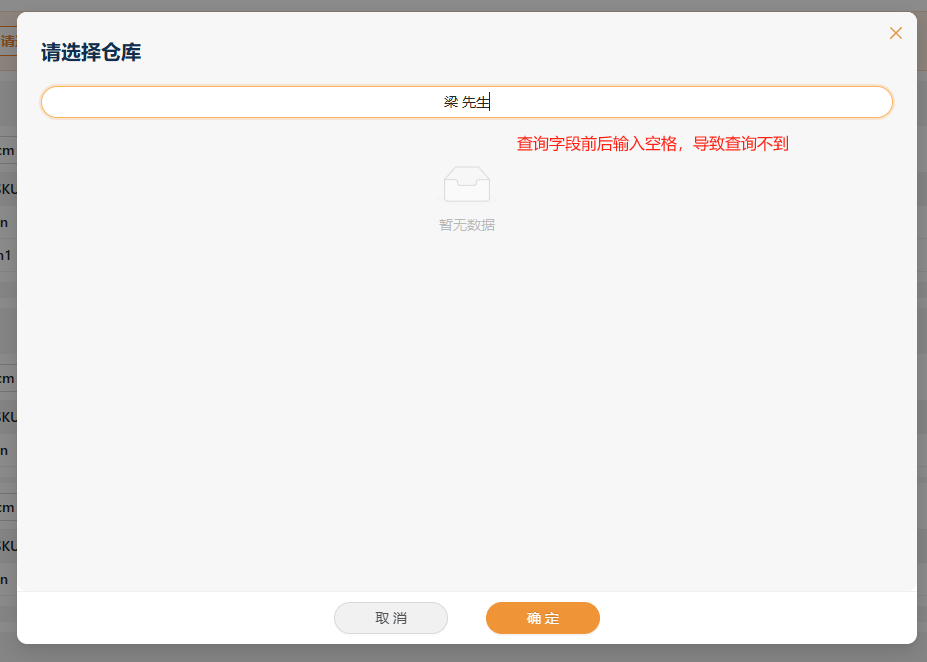The image size is (927, 662).
Task: Click the empty-data inbox tray icon
Action: point(466,184)
